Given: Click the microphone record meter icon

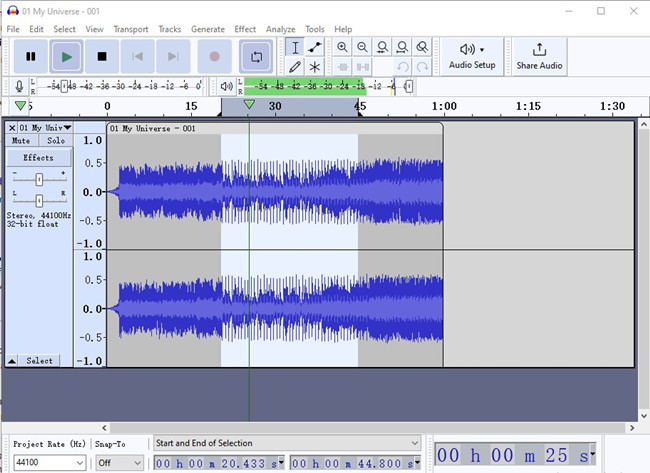Looking at the screenshot, I should pyautogui.click(x=19, y=86).
